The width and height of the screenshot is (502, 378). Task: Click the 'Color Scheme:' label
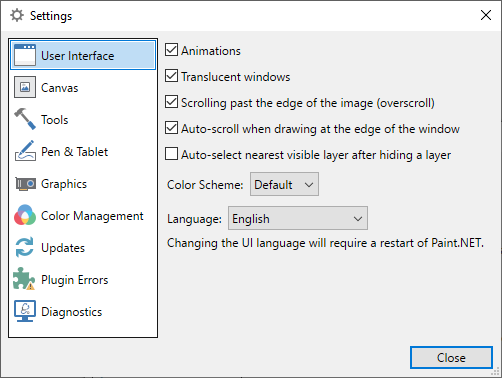click(x=205, y=185)
